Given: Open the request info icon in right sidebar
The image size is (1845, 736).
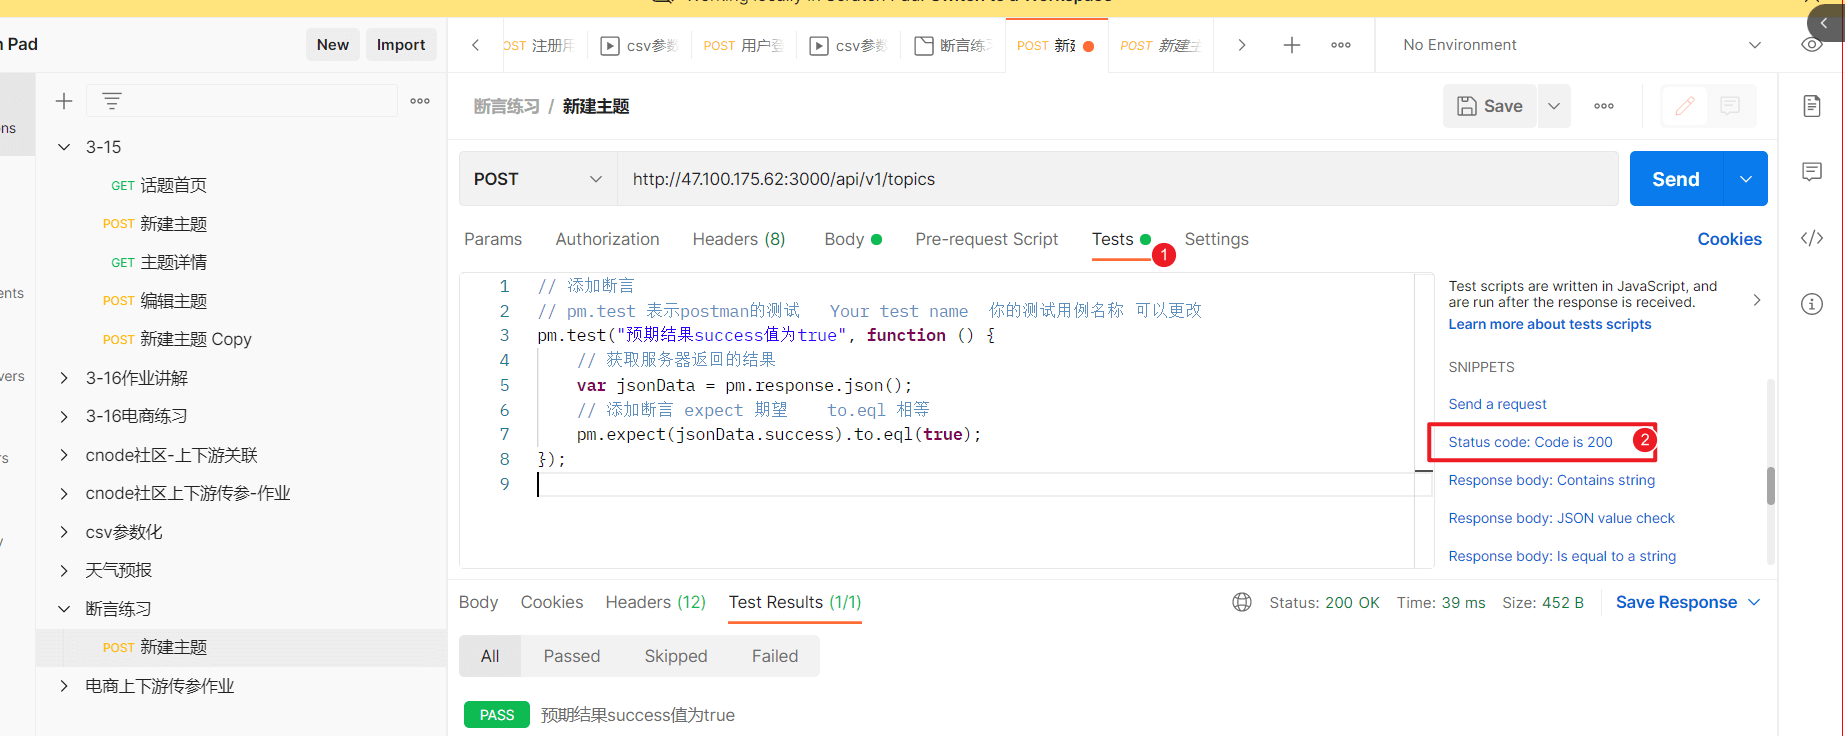Looking at the screenshot, I should tap(1811, 304).
